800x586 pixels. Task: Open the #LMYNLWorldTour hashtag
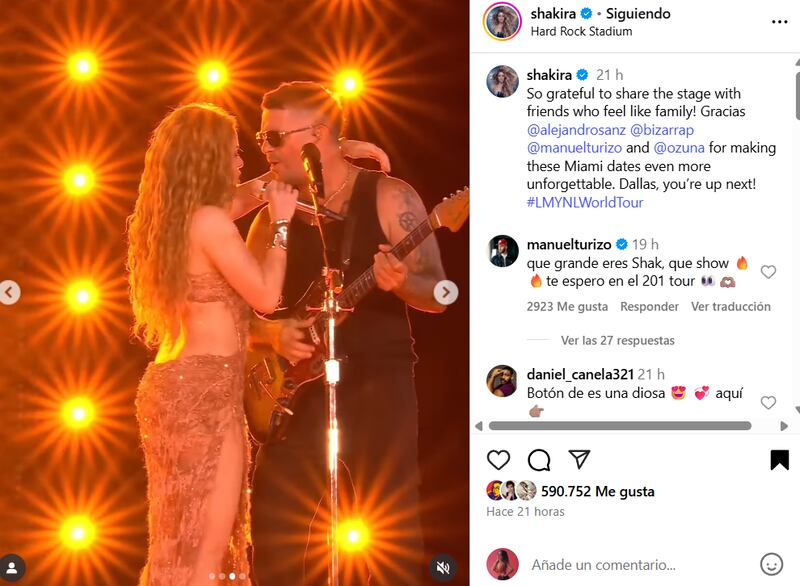[585, 202]
